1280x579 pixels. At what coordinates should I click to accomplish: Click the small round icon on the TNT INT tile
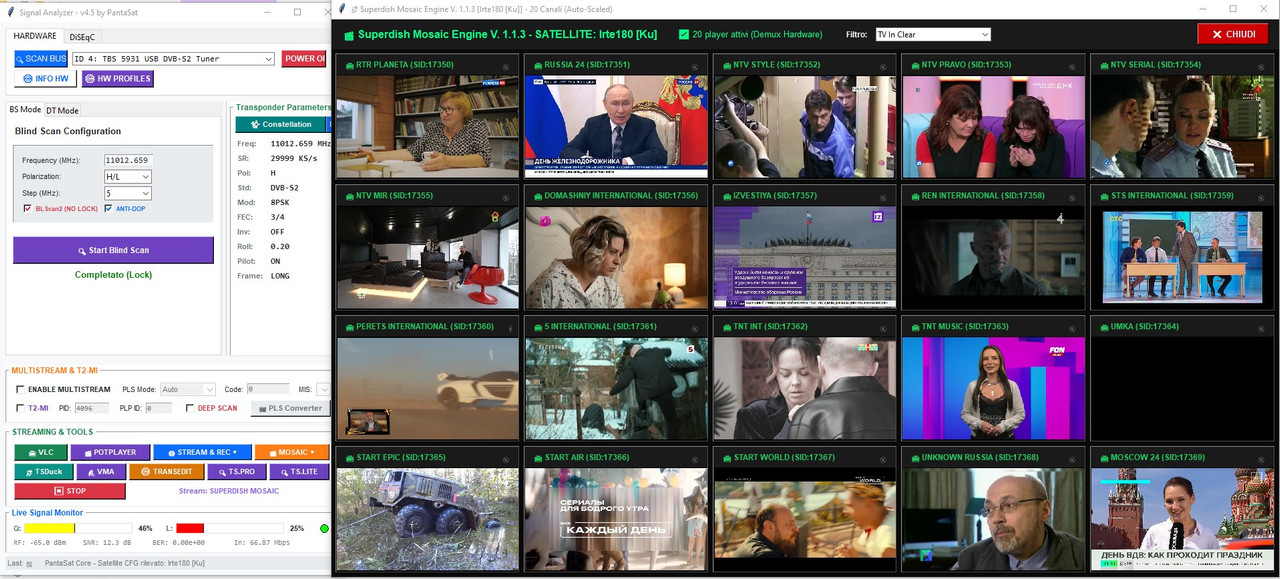point(883,329)
